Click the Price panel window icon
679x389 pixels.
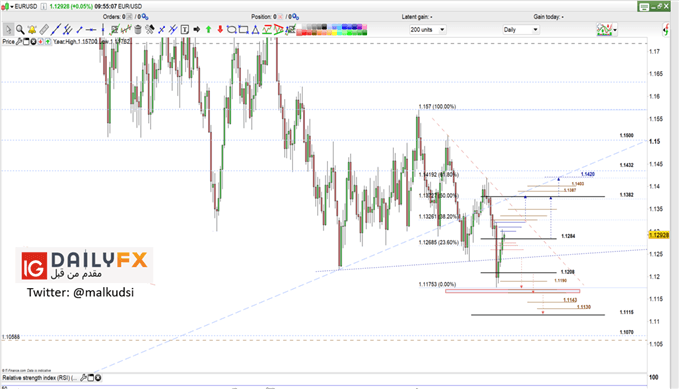26,42
